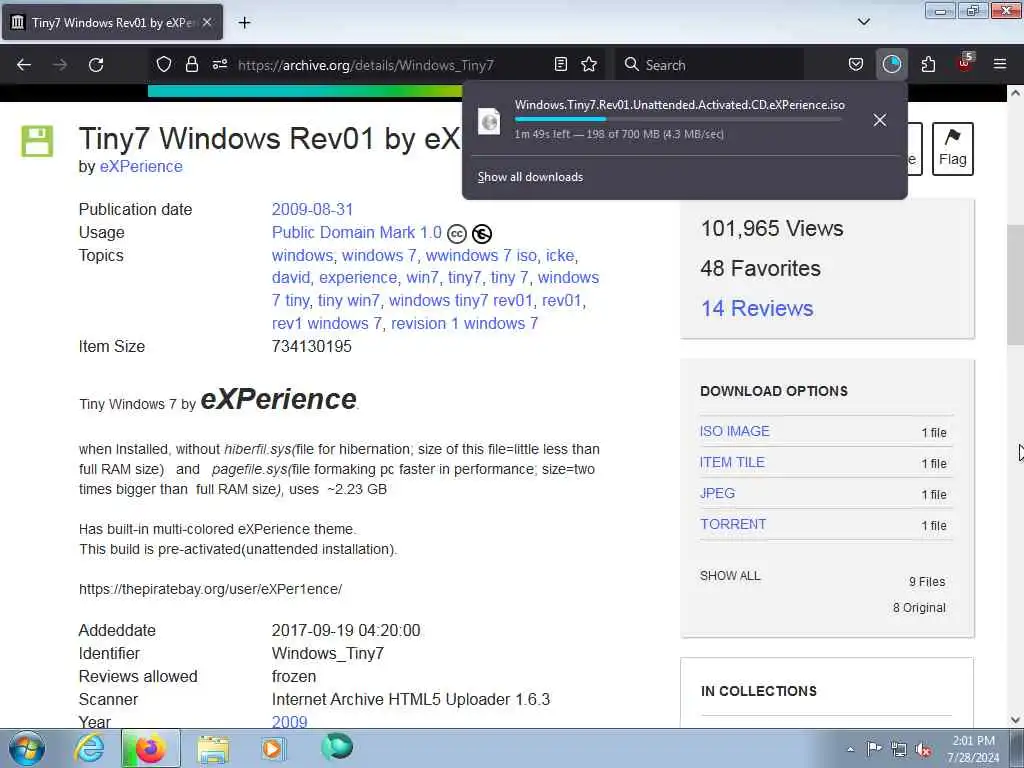The width and height of the screenshot is (1024, 768).
Task: Toggle the downloads panel button
Action: click(x=891, y=64)
